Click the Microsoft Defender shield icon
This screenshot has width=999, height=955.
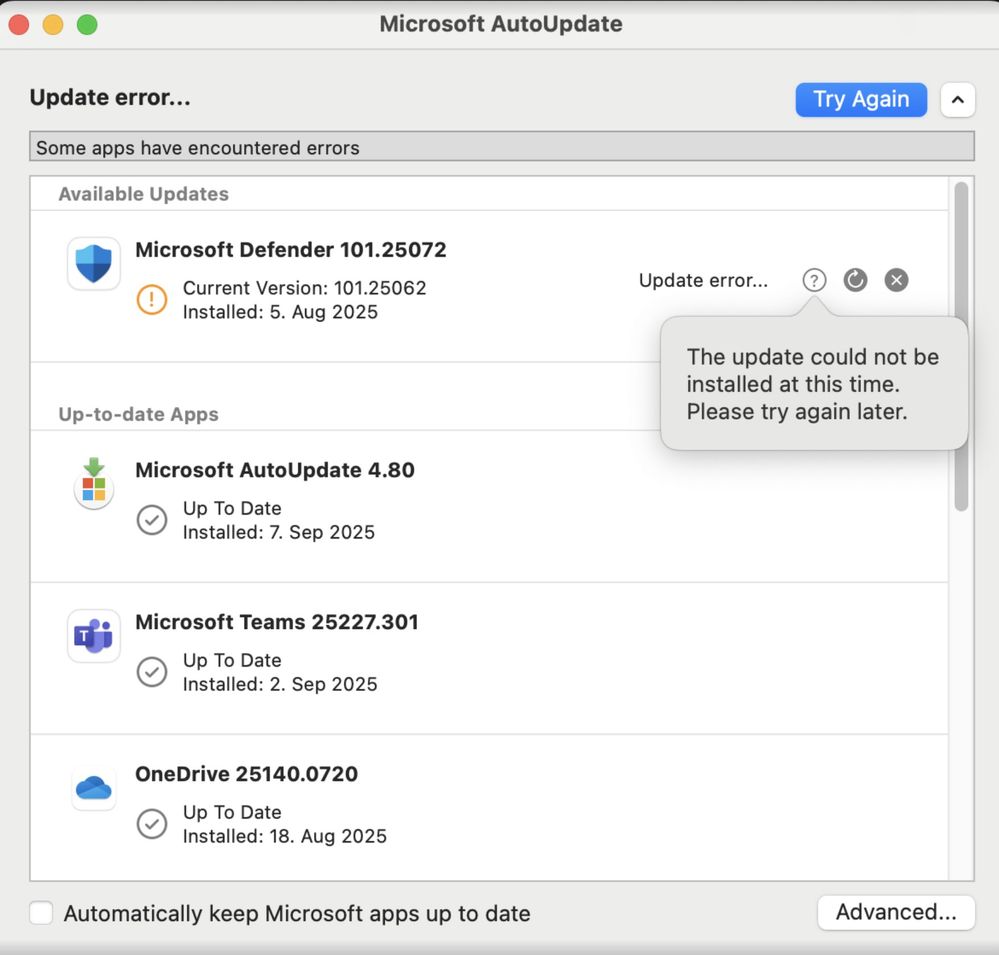click(94, 263)
